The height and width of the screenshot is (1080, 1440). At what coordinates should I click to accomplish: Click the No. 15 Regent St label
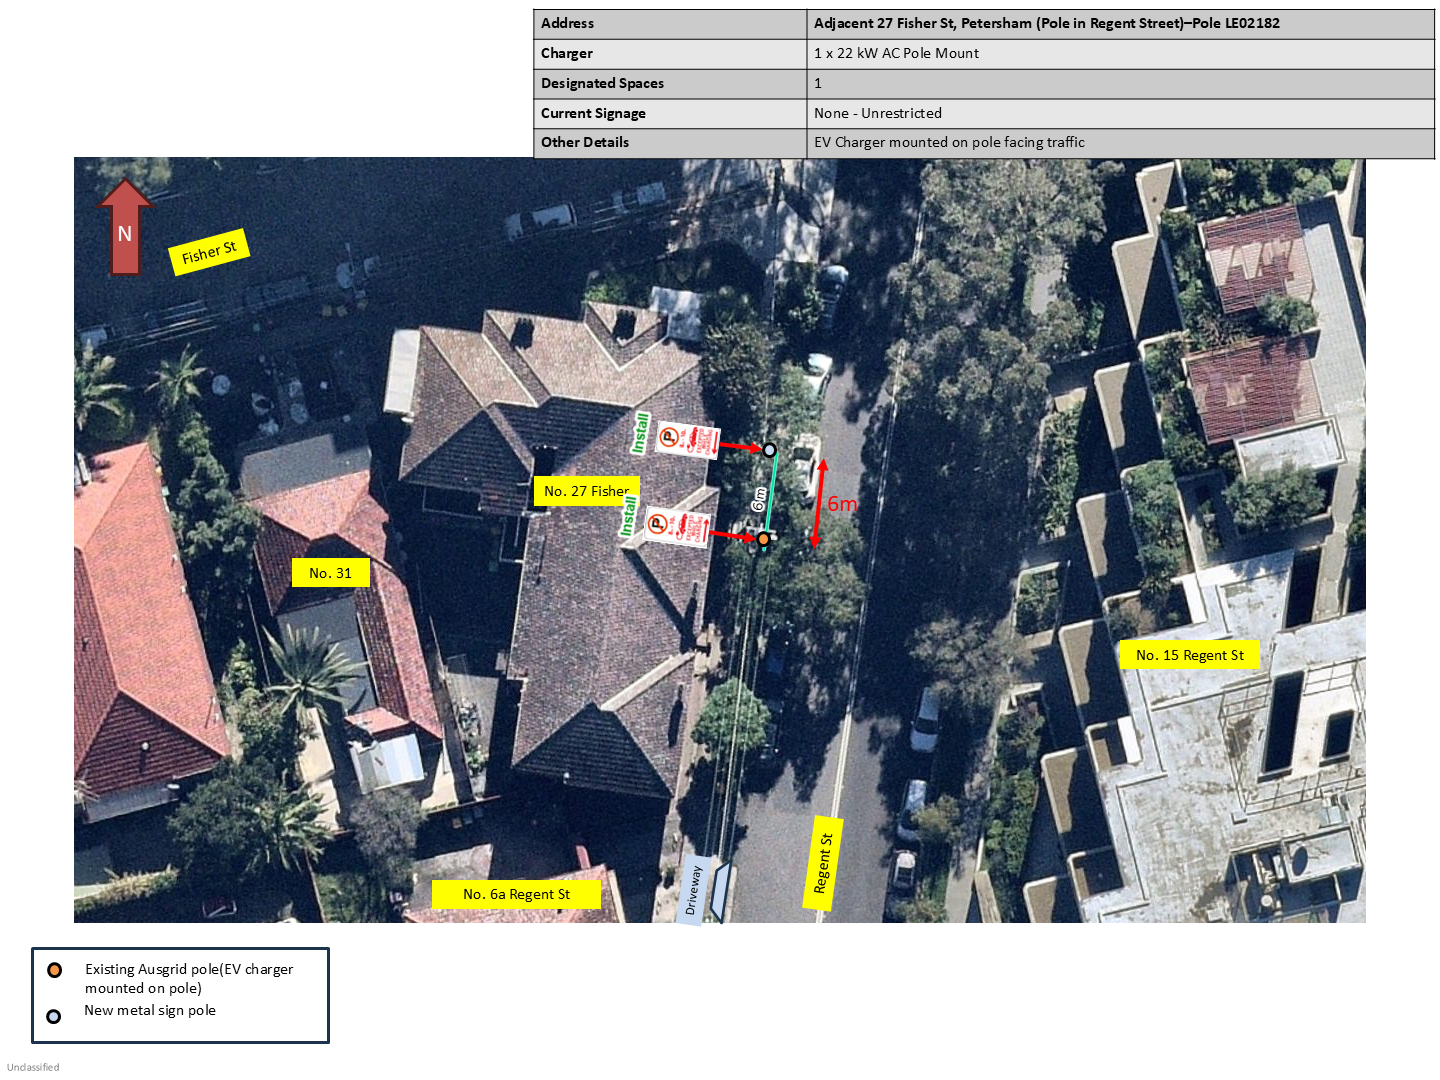[1189, 655]
